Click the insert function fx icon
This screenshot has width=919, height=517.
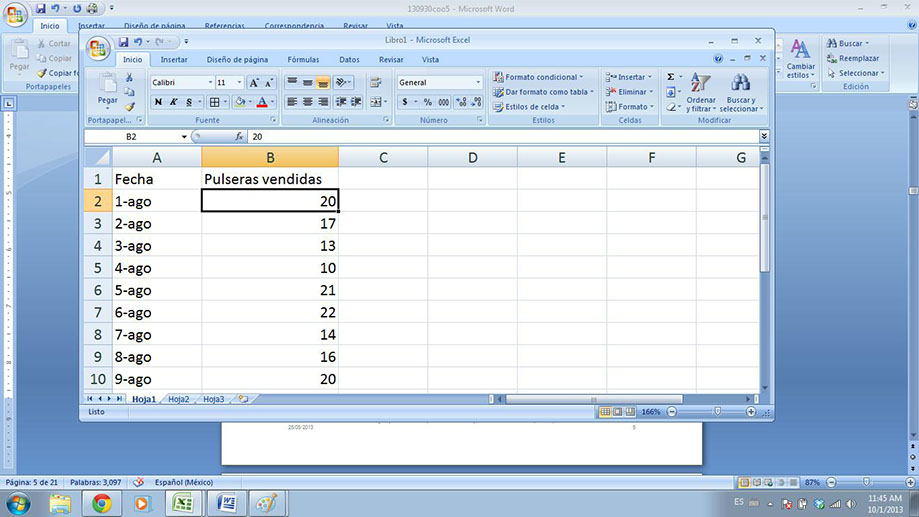coord(239,136)
